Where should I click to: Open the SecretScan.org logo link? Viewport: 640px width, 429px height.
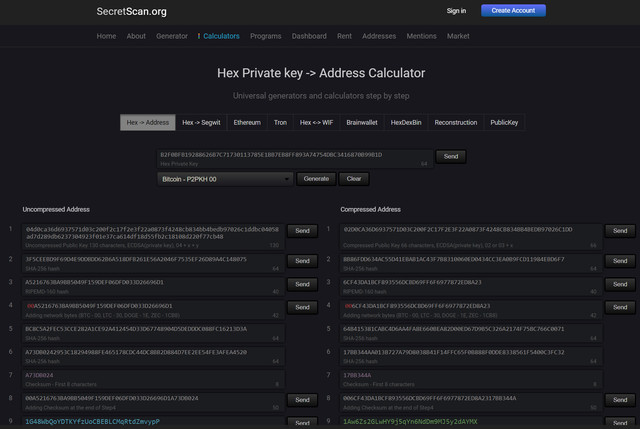[x=131, y=11]
